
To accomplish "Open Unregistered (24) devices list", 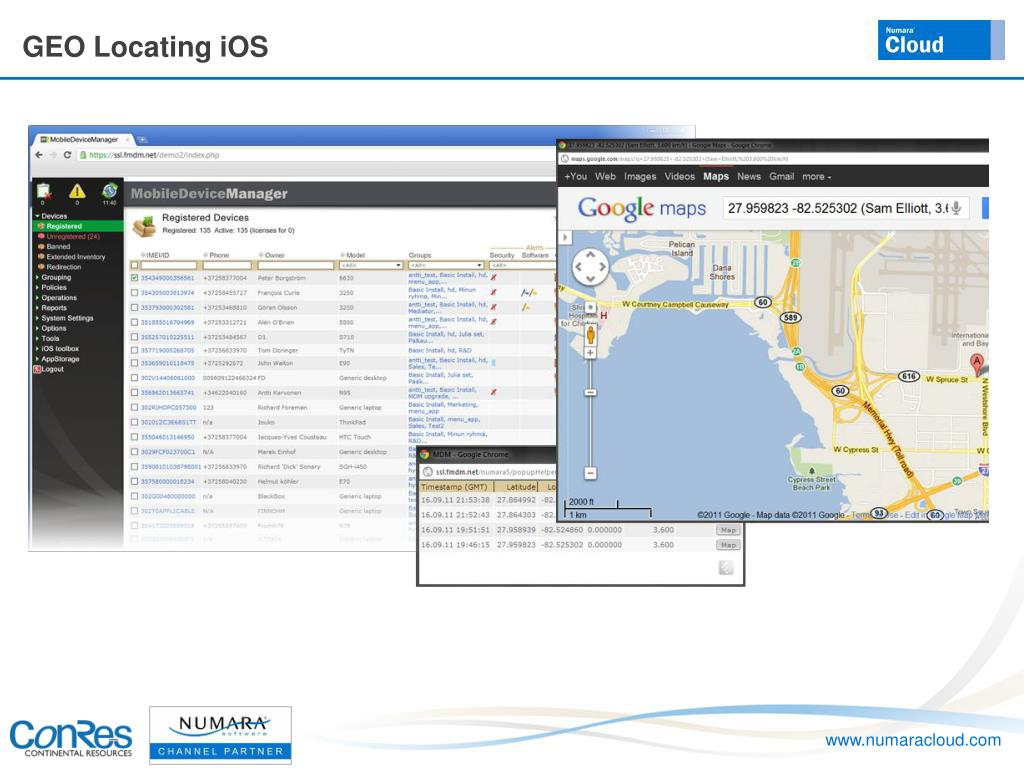I will tap(73, 236).
